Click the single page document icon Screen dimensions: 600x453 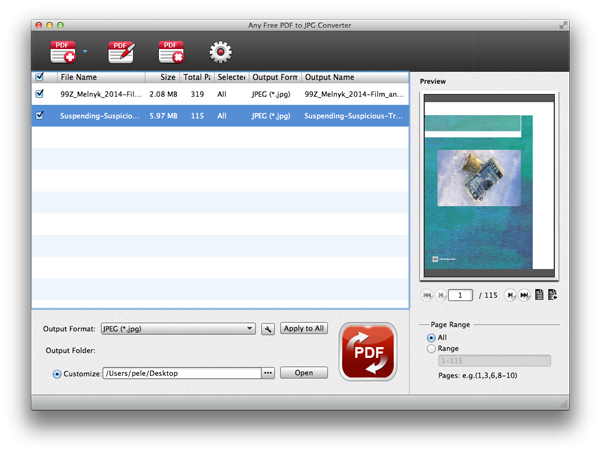(x=539, y=295)
